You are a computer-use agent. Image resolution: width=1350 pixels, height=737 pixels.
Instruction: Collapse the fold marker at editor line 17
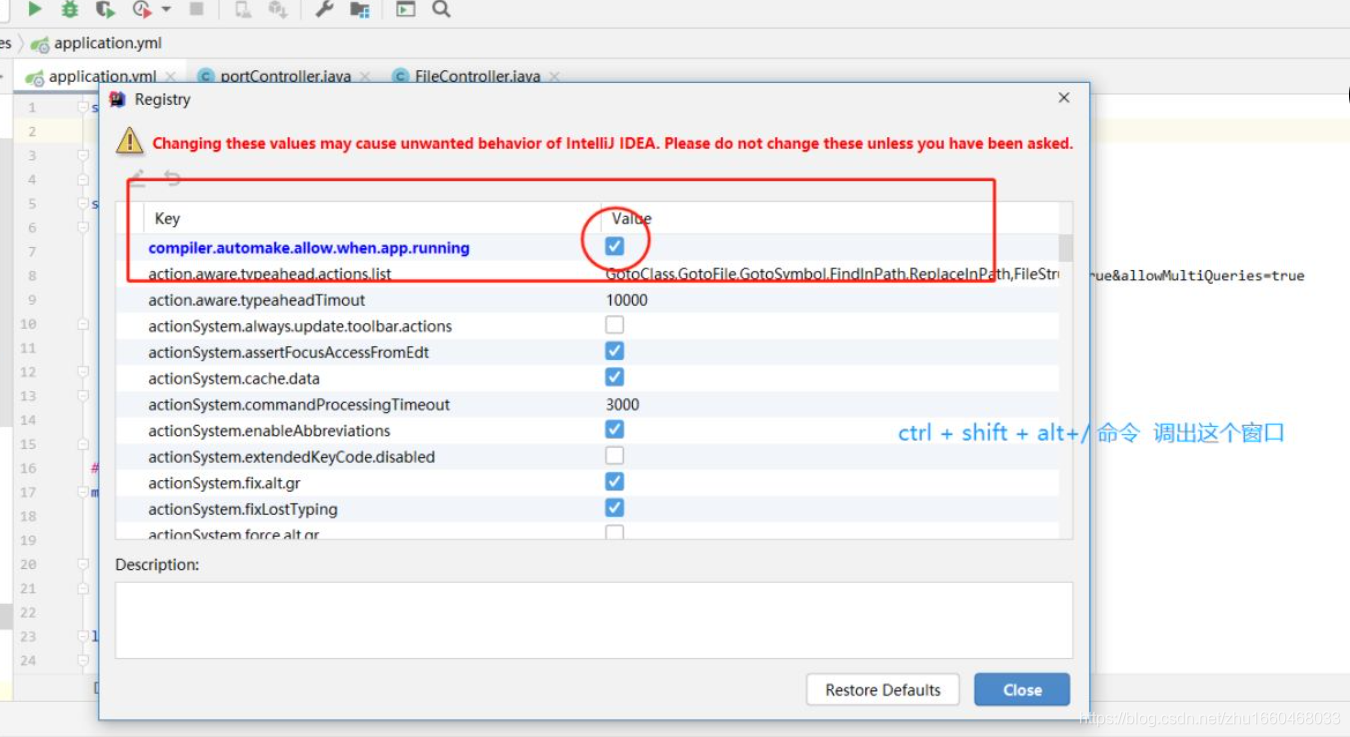(x=83, y=492)
